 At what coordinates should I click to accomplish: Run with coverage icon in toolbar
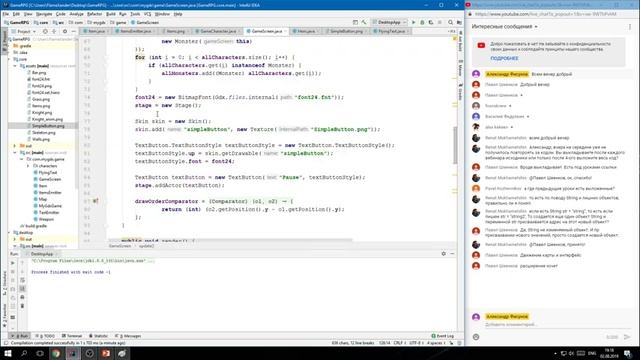click(431, 22)
